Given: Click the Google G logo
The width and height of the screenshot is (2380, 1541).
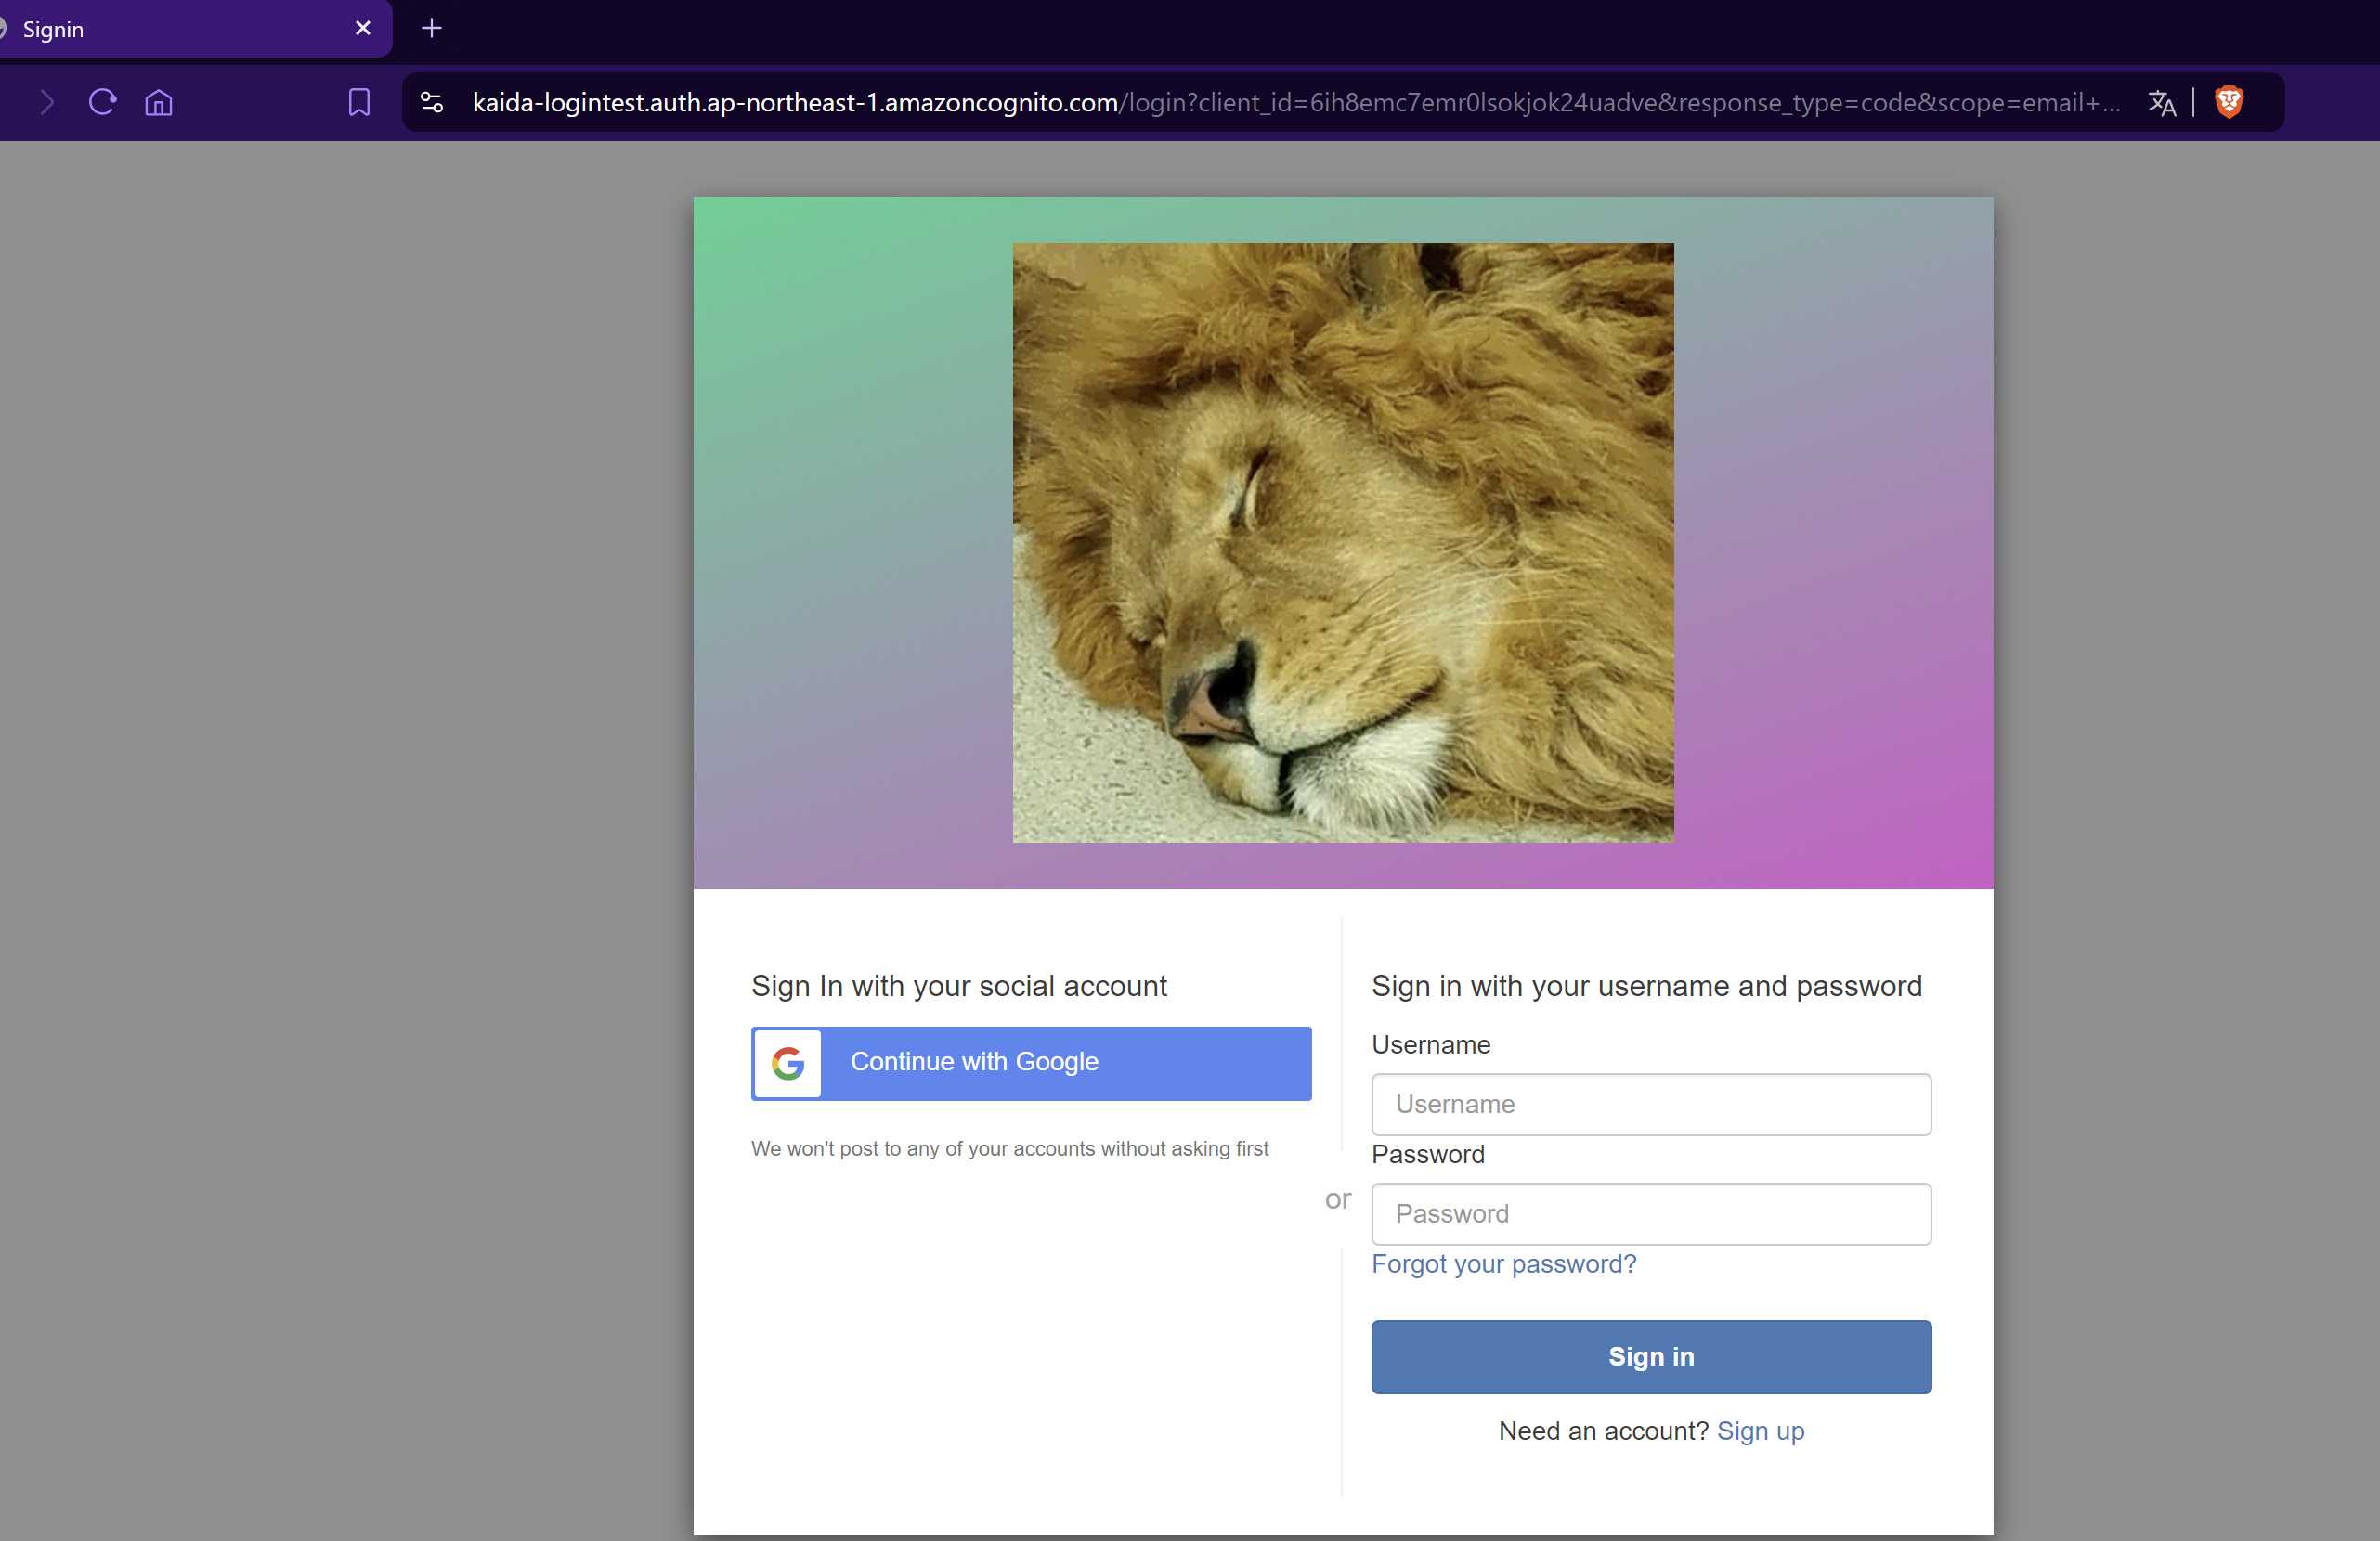Looking at the screenshot, I should point(788,1063).
